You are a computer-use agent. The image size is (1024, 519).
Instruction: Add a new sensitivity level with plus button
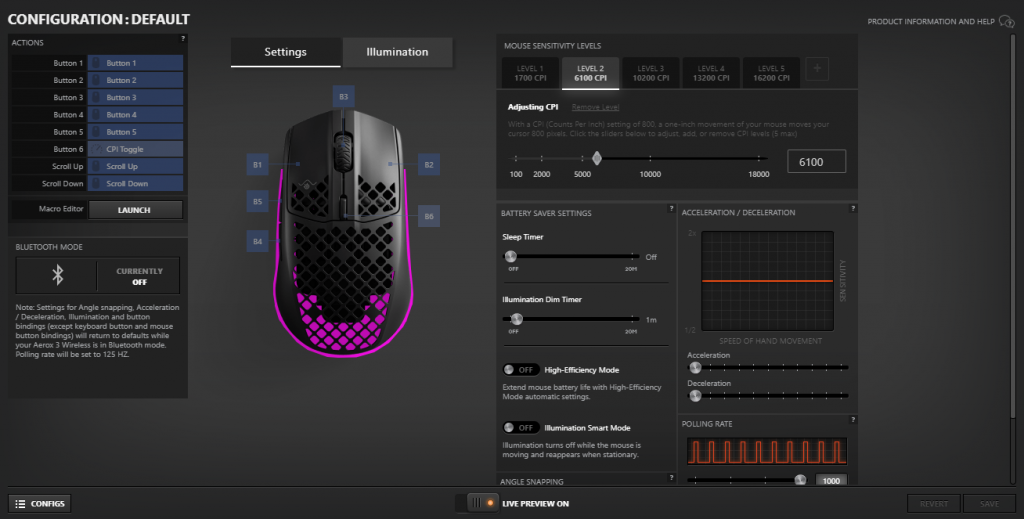[x=817, y=69]
